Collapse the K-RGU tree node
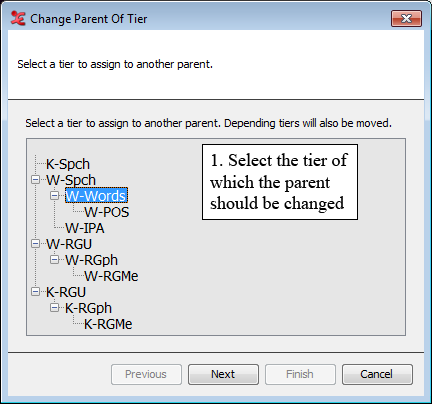 click(35, 292)
